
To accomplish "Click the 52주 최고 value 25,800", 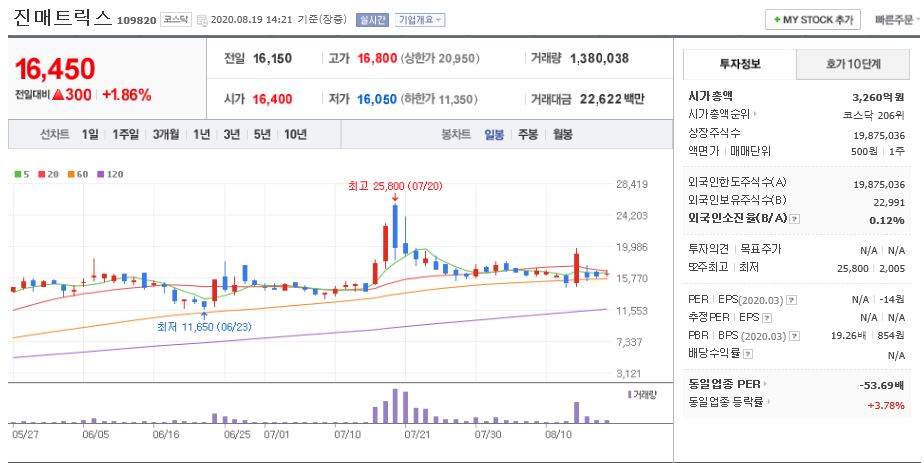I will coord(853,269).
